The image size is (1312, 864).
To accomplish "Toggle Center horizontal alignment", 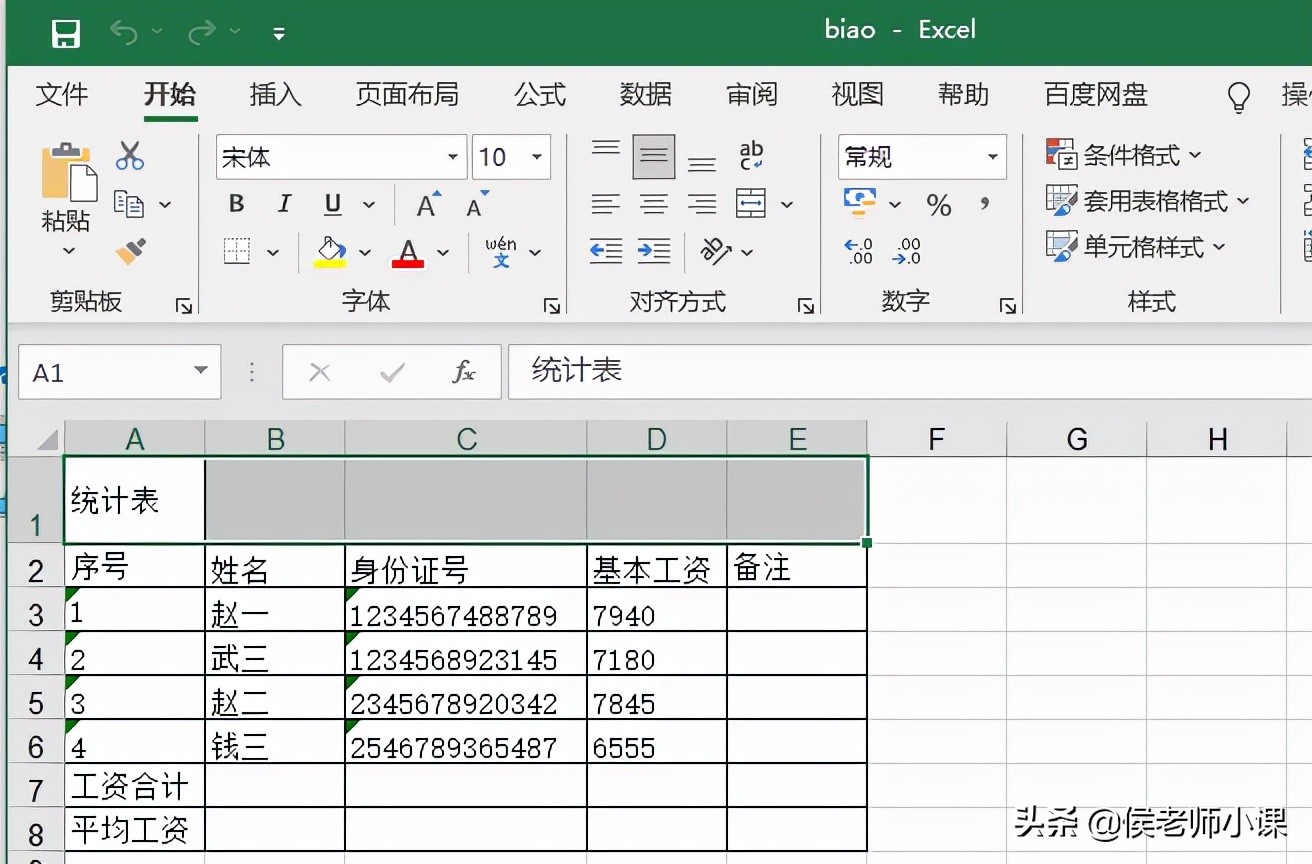I will (654, 204).
